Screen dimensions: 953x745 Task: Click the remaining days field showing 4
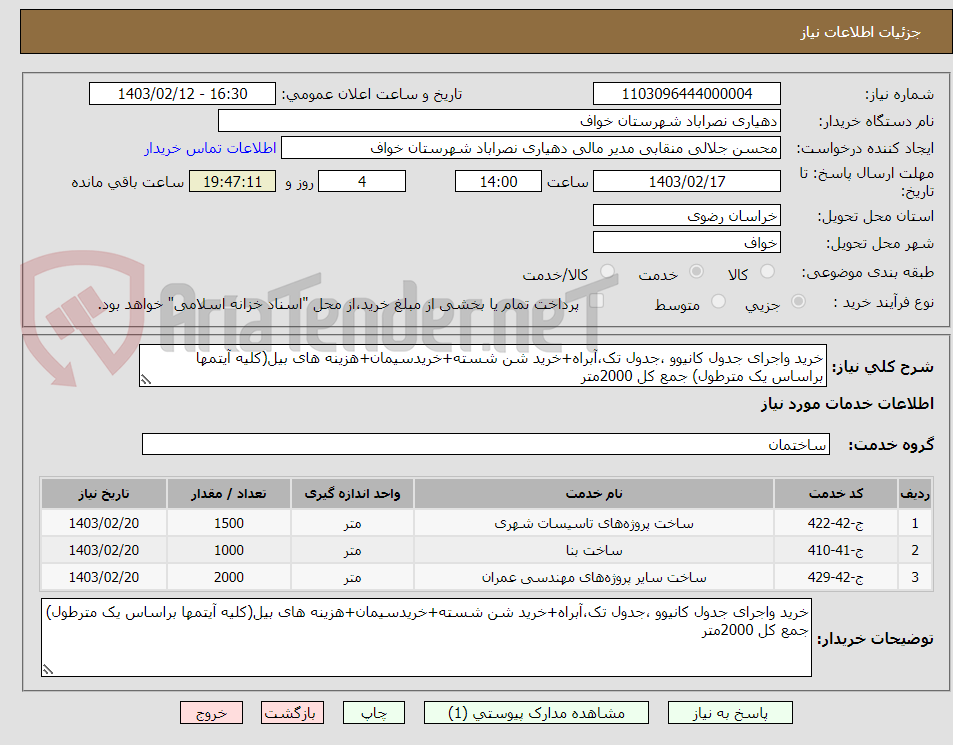pyautogui.click(x=362, y=182)
